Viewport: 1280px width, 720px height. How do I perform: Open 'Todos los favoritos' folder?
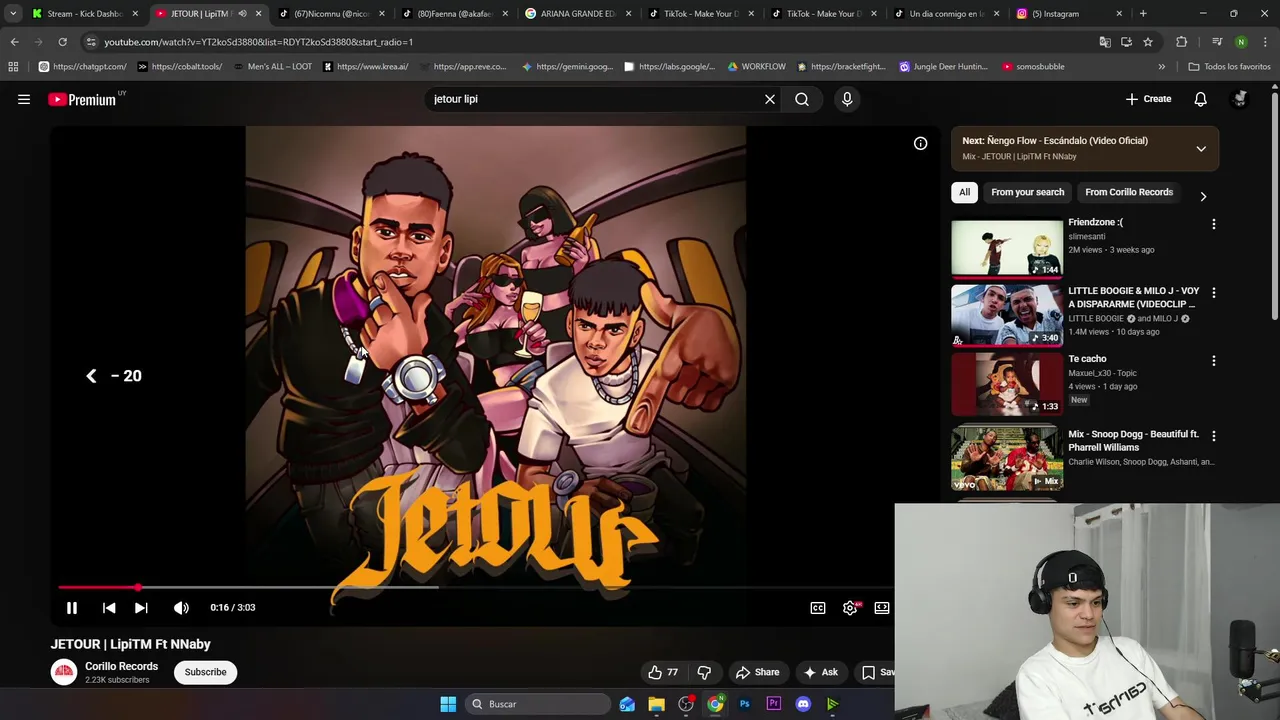1229,67
